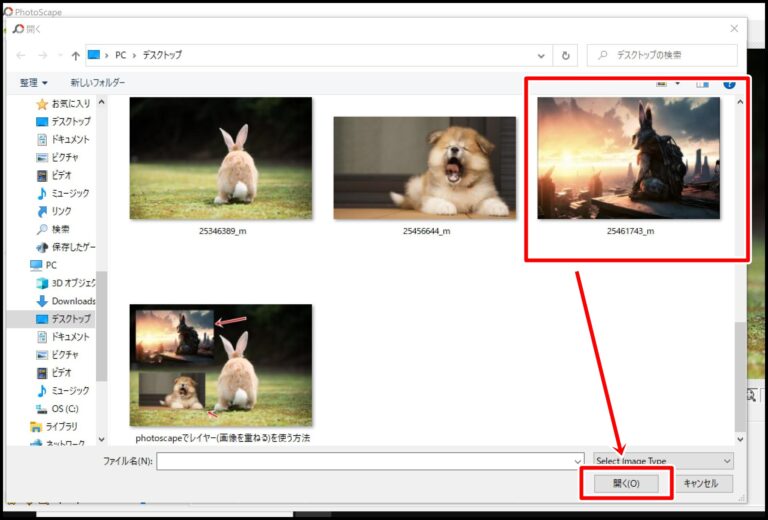The image size is (768, 520).
Task: Open the Select Image Type dropdown
Action: click(x=663, y=461)
